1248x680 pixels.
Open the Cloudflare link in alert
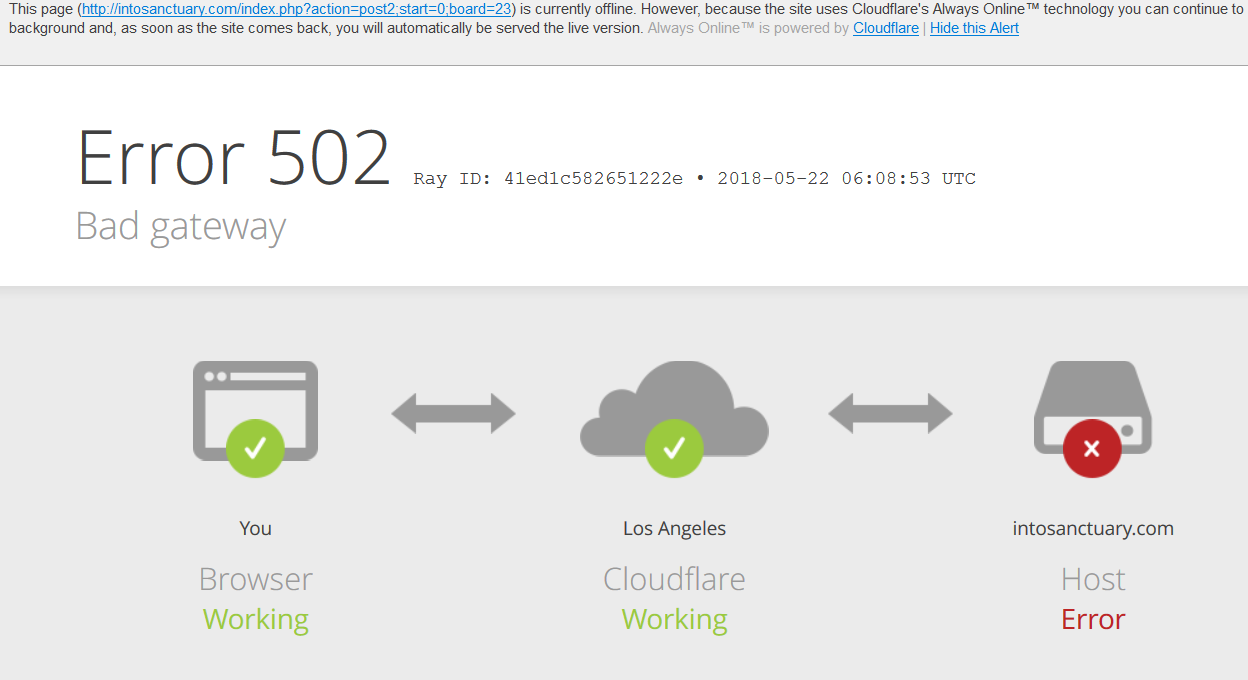(886, 28)
